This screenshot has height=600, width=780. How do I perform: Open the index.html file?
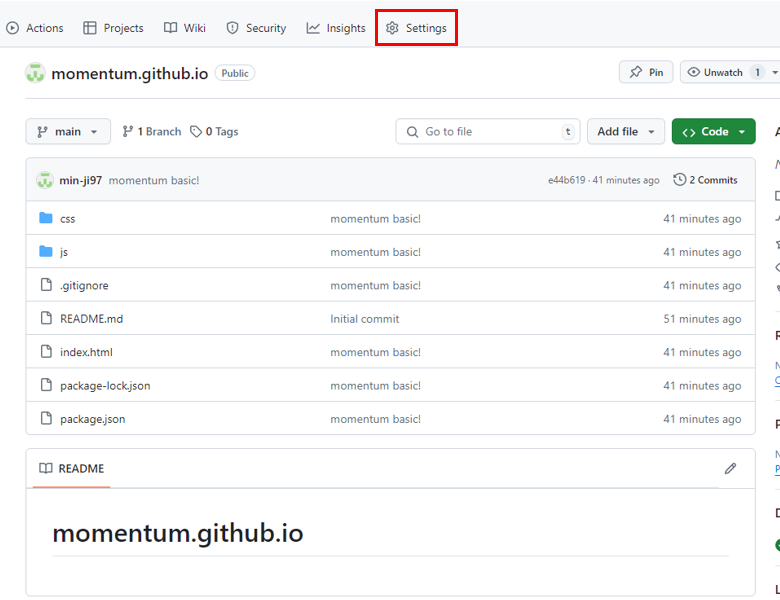[x=86, y=352]
